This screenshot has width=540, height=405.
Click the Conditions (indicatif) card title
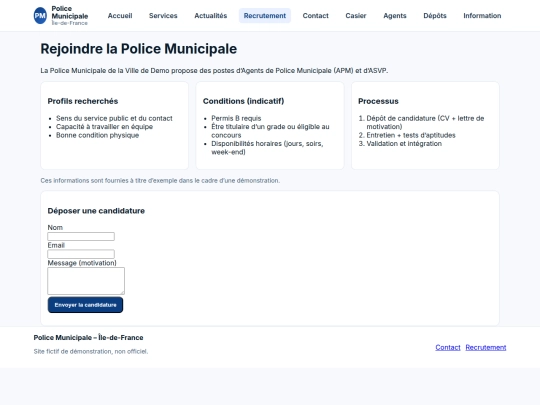coord(243,101)
